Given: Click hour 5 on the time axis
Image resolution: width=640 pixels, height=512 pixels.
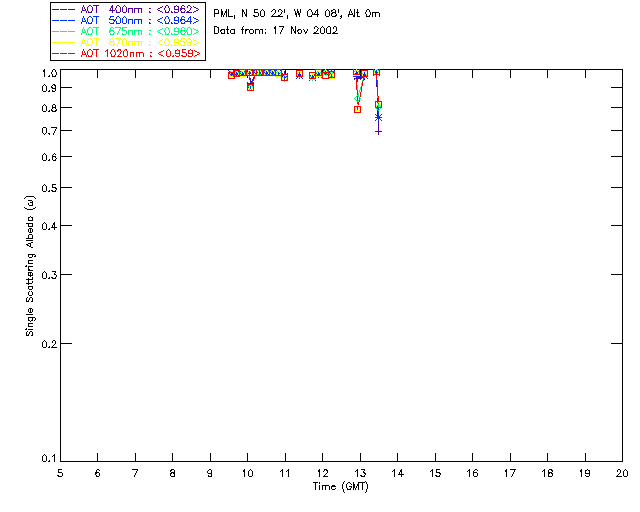Looking at the screenshot, I should point(60,473).
